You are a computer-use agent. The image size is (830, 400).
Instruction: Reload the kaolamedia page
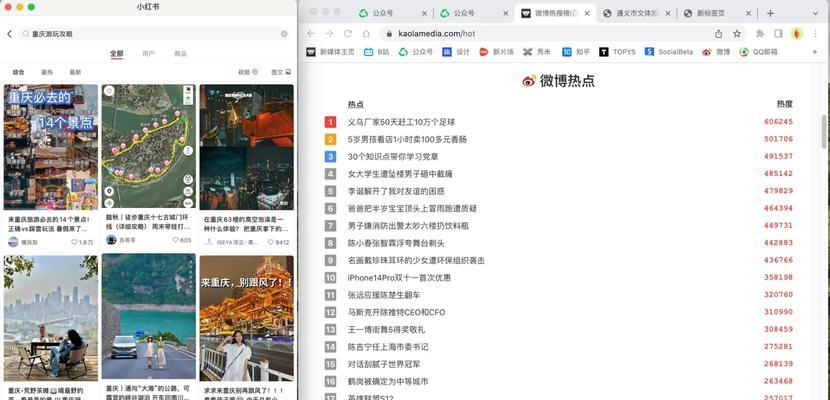click(x=348, y=34)
